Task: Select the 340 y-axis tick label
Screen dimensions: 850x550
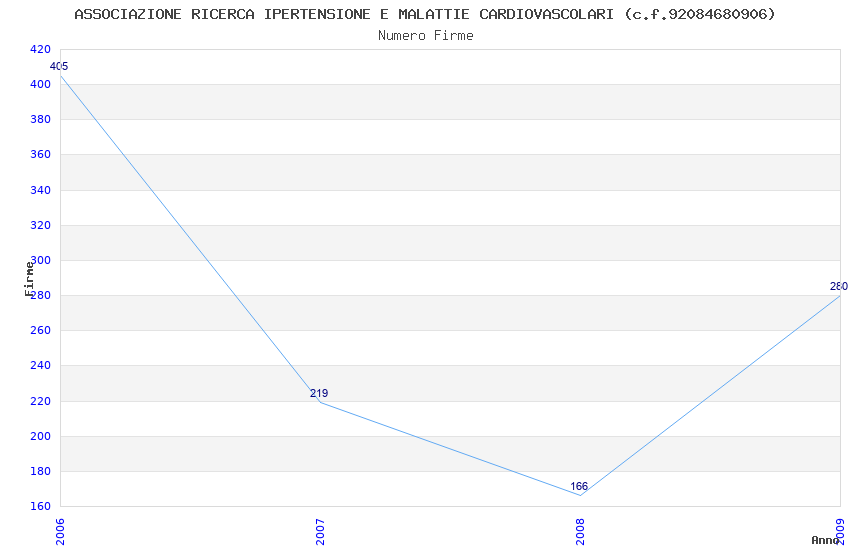Action: click(41, 190)
